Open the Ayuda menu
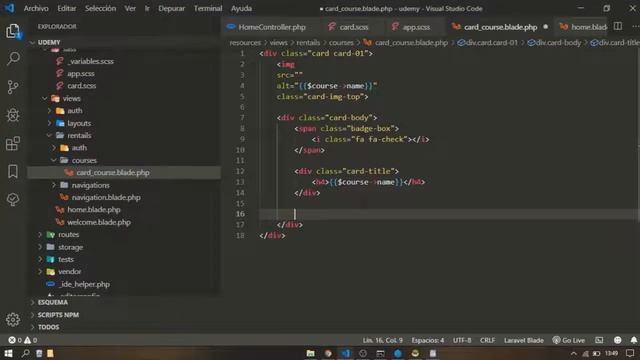 242,8
